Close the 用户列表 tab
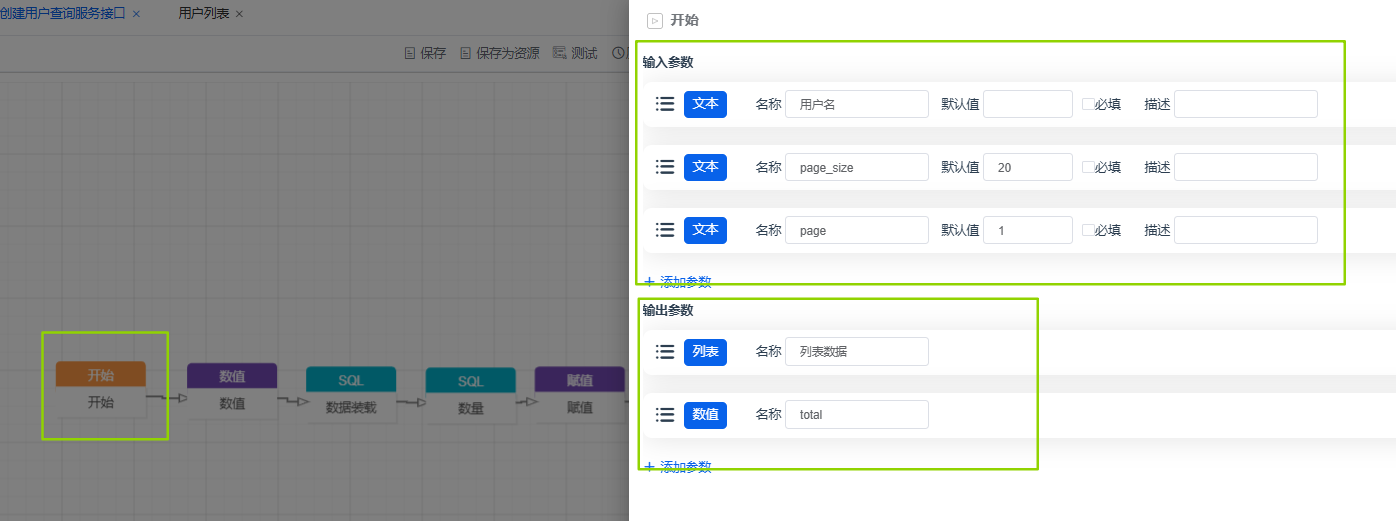The width and height of the screenshot is (1396, 521). click(239, 14)
